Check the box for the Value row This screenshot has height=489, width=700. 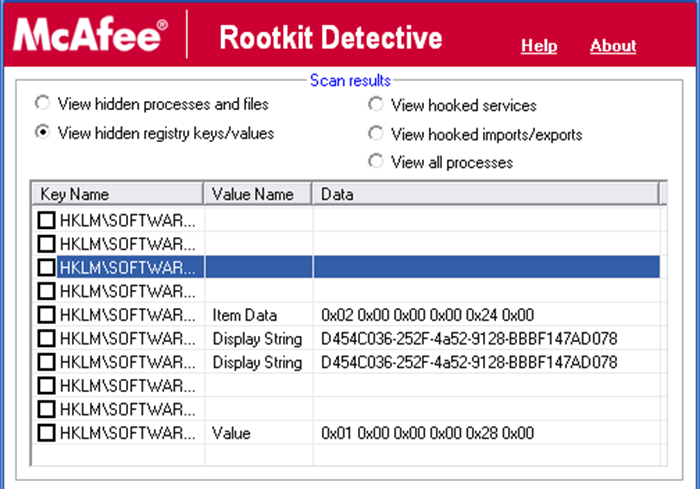tap(46, 433)
